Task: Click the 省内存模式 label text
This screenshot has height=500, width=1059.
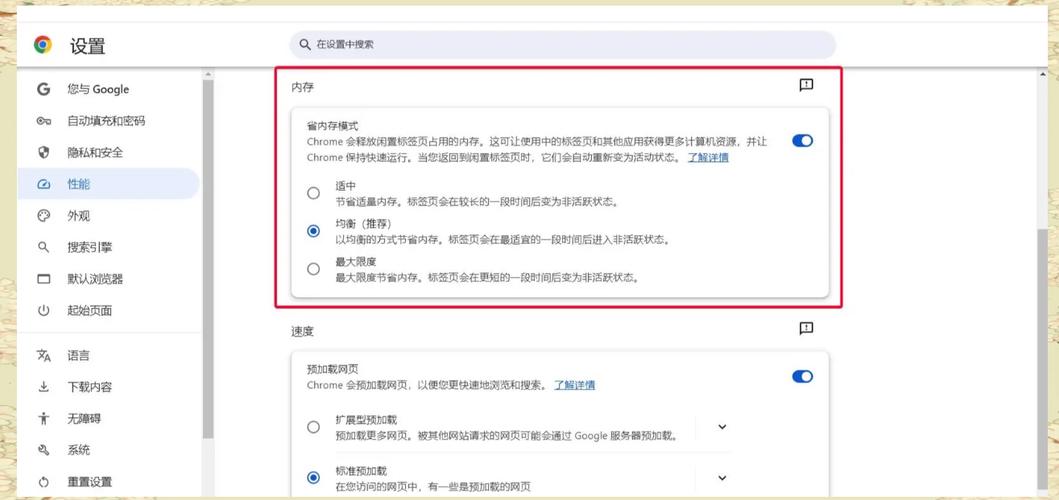Action: pos(332,126)
